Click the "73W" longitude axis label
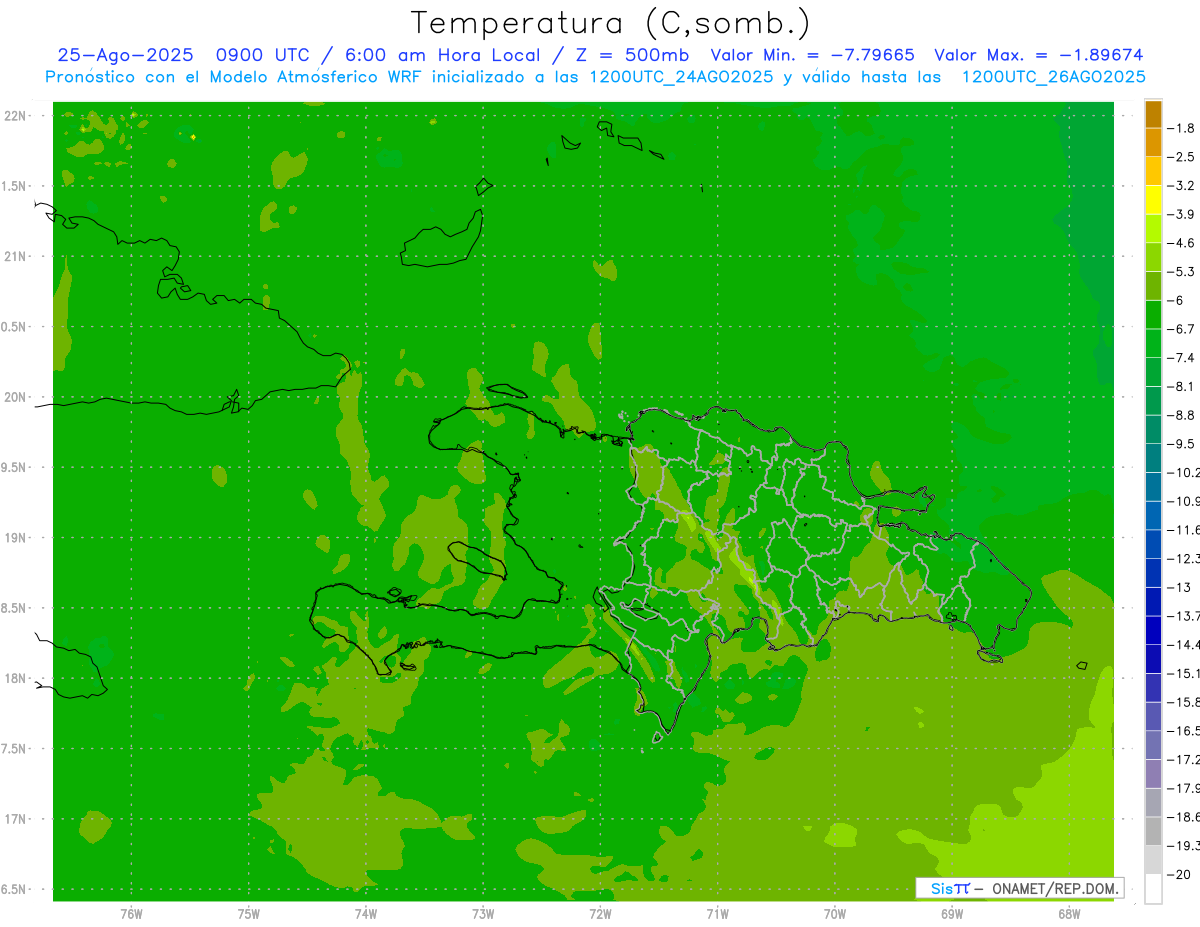The height and width of the screenshot is (927, 1200). pyautogui.click(x=483, y=914)
